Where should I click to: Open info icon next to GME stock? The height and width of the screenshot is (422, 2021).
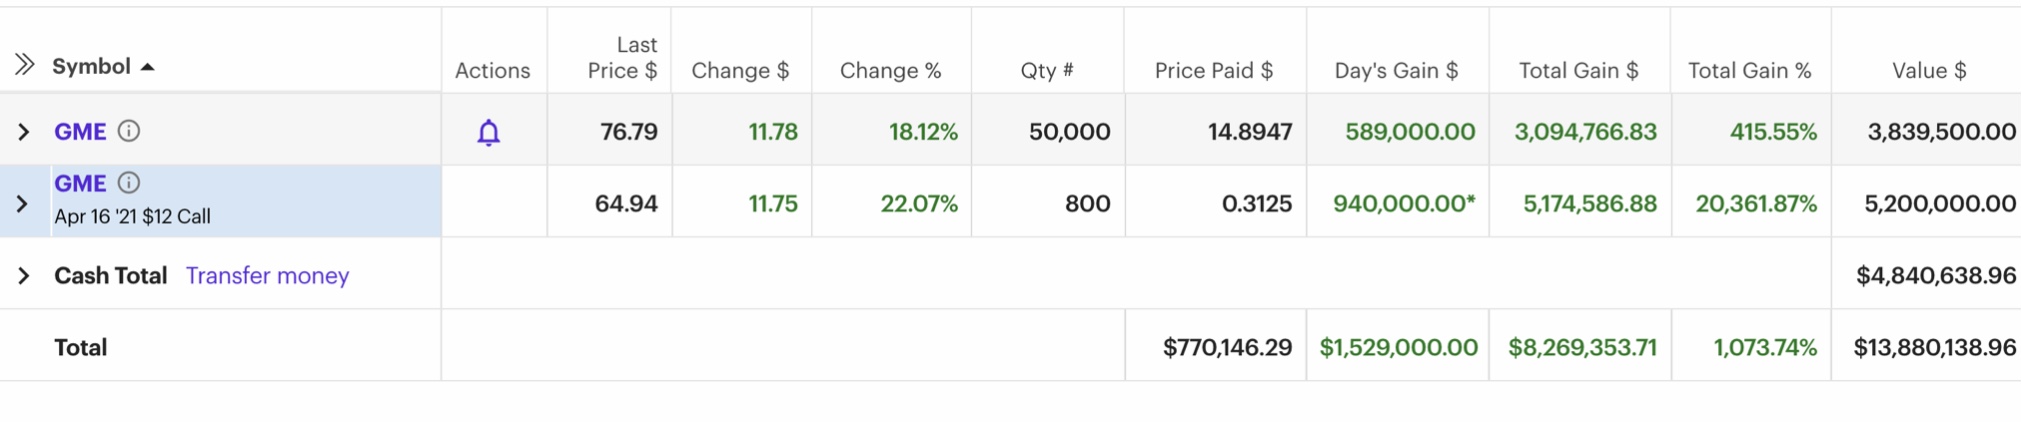point(129,131)
